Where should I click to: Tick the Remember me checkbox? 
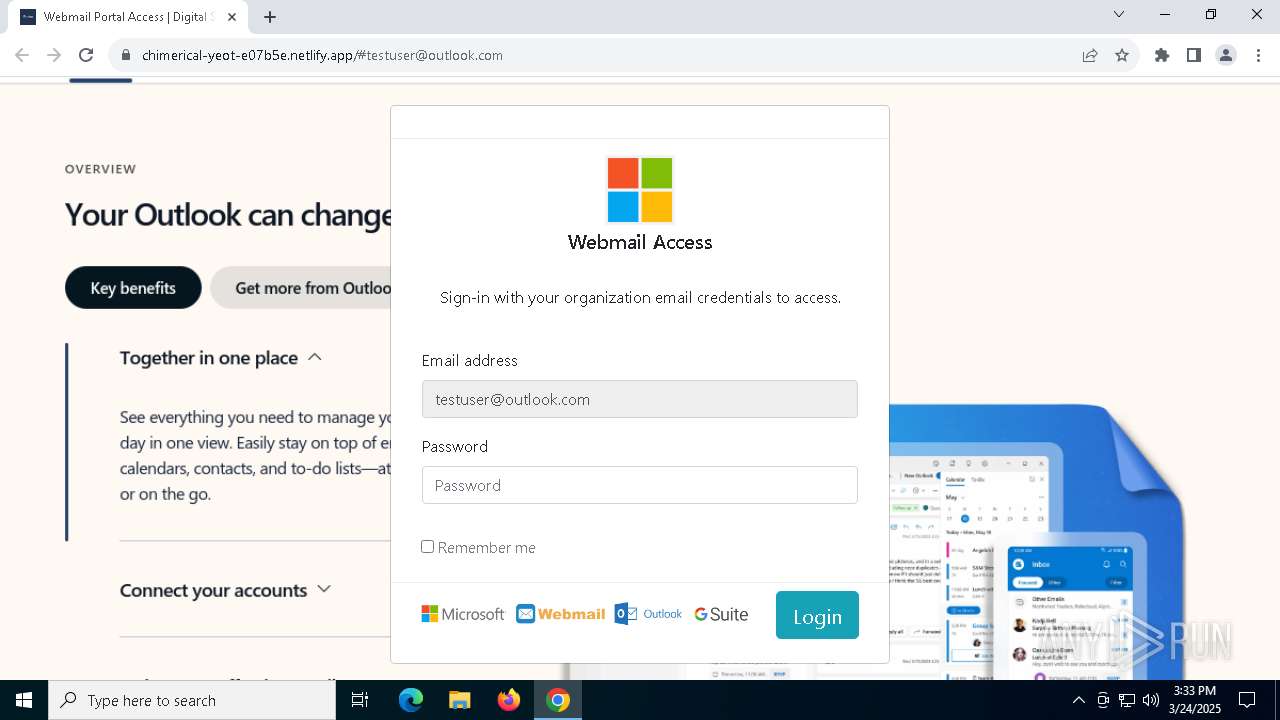(x=428, y=546)
